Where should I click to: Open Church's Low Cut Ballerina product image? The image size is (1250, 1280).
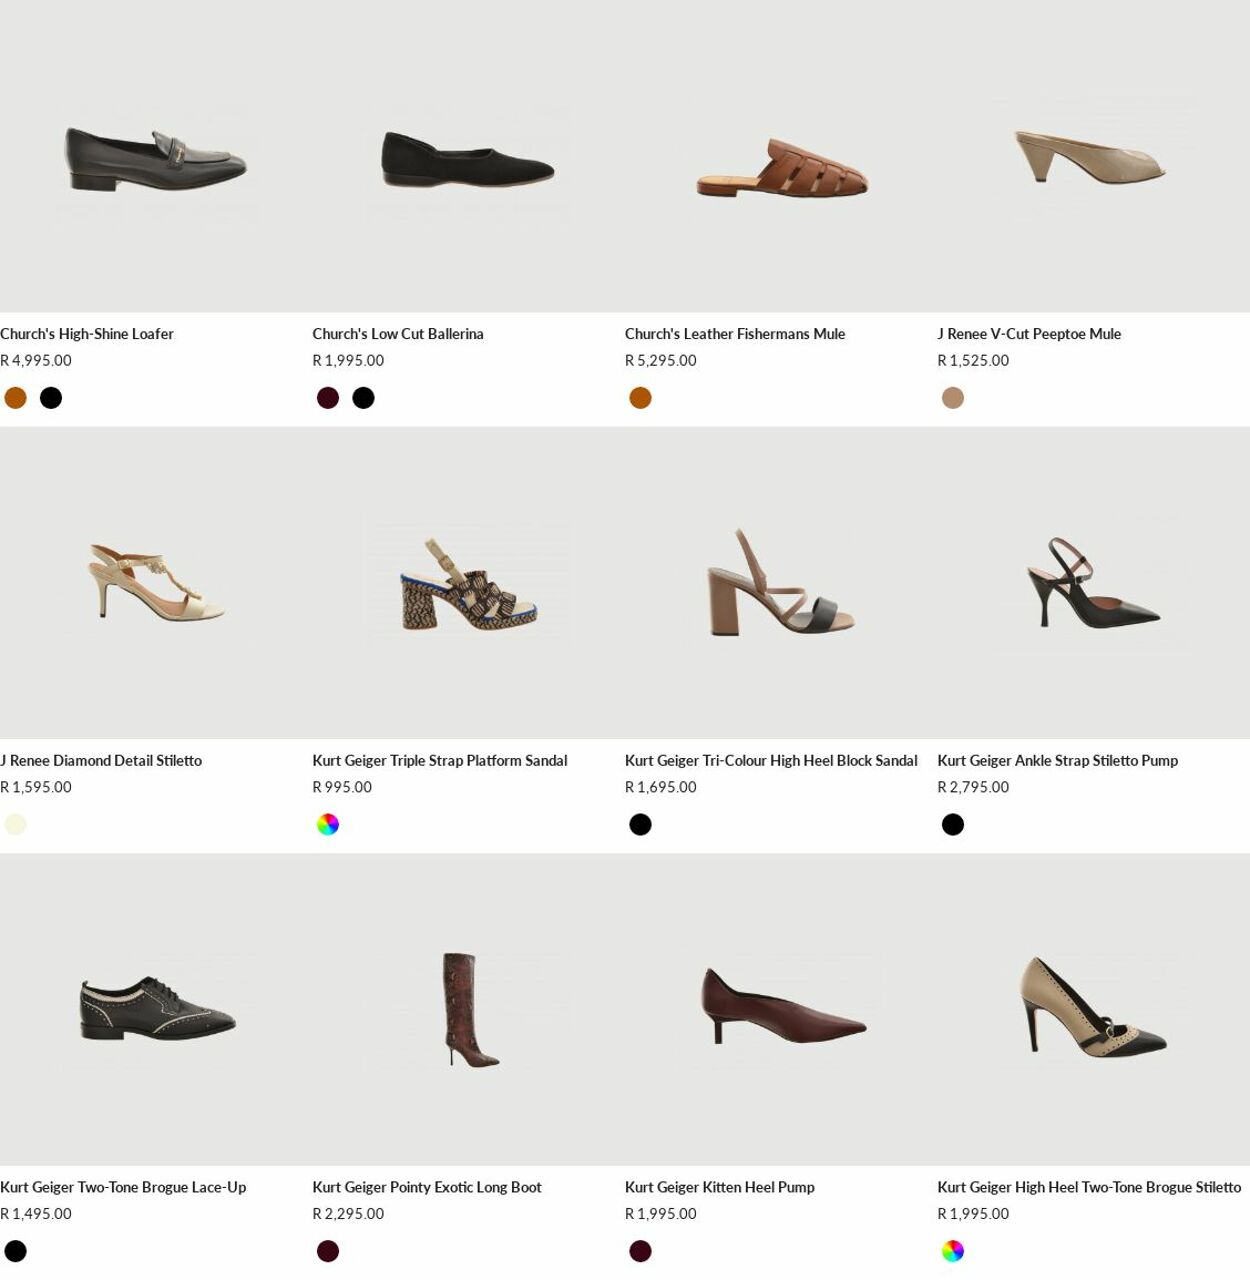coord(468,156)
